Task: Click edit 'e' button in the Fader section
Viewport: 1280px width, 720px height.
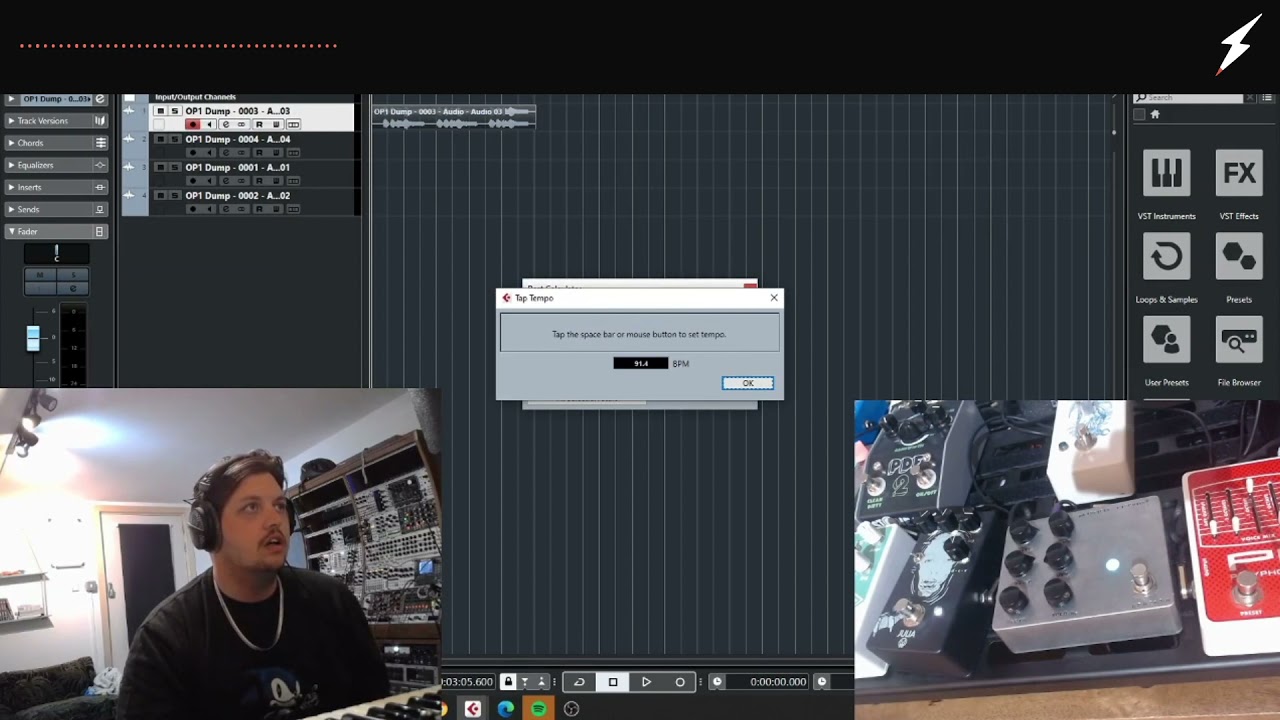Action: pyautogui.click(x=73, y=288)
